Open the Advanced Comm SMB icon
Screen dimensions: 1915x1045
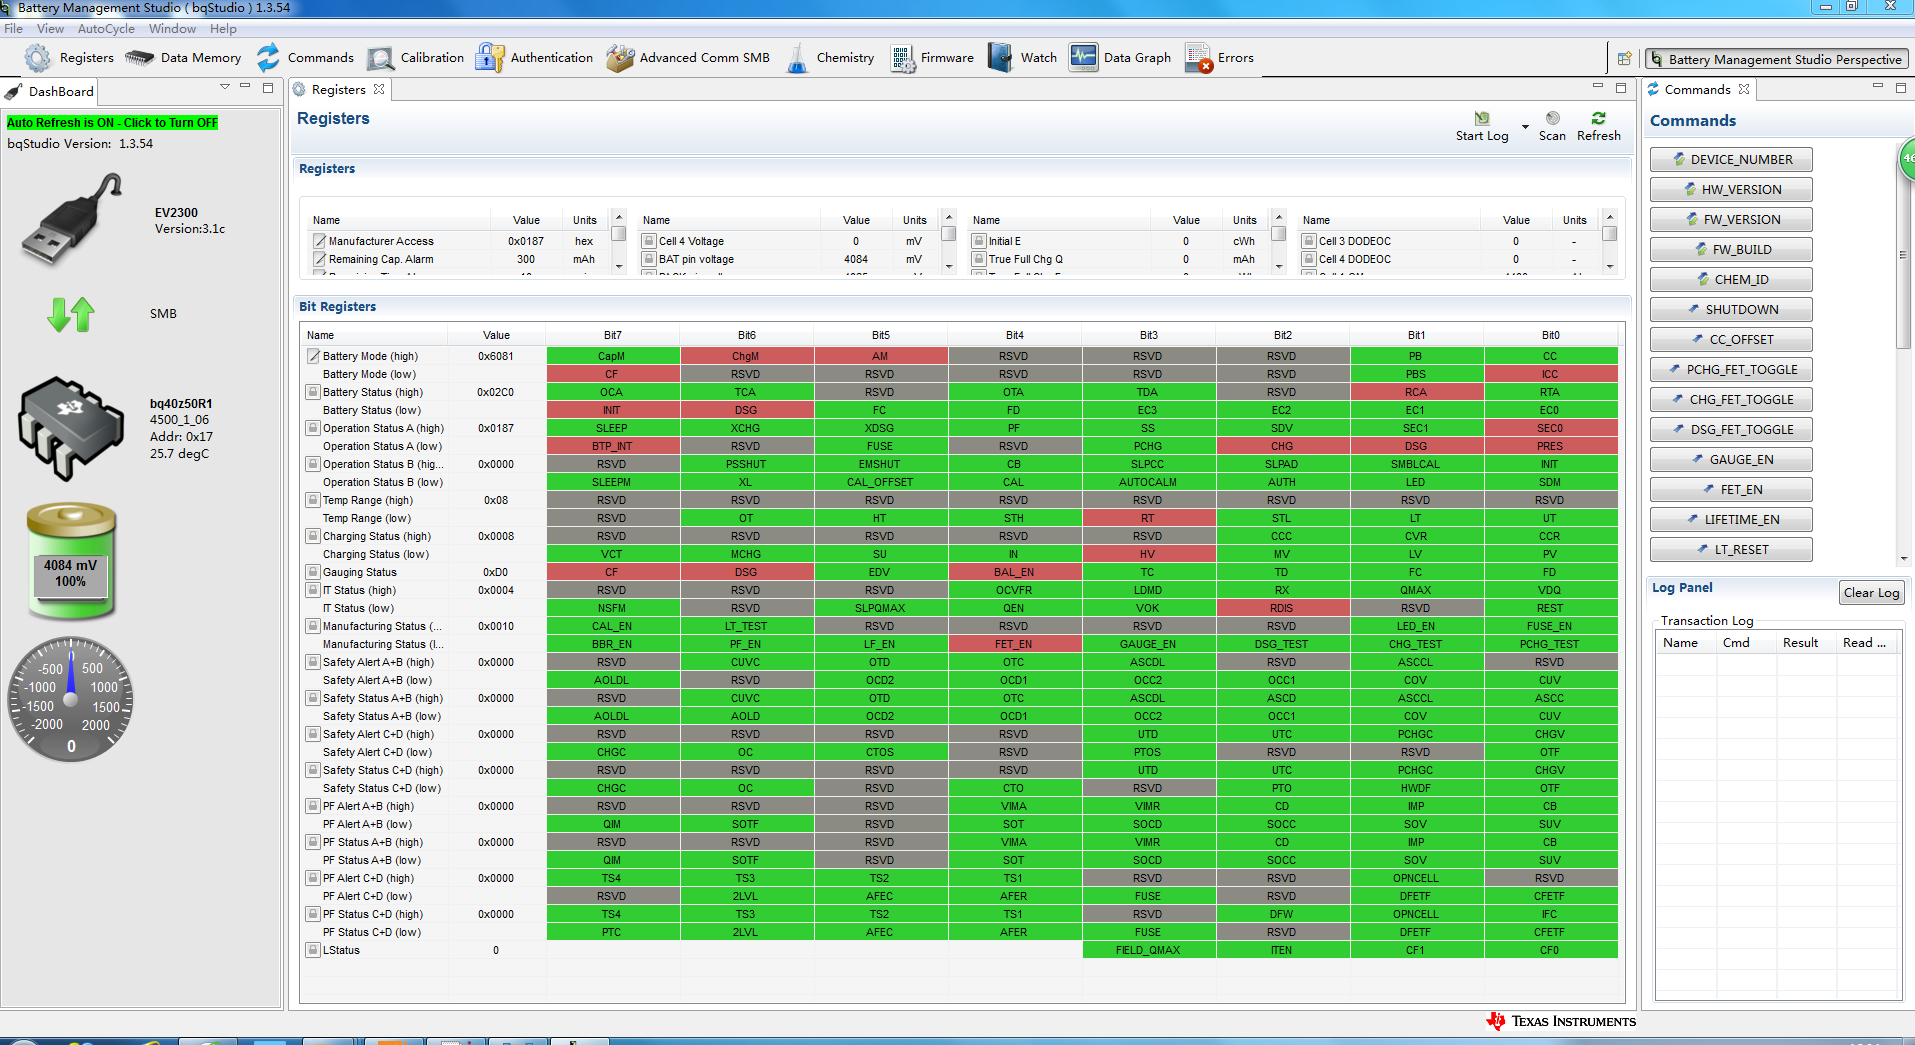[620, 58]
